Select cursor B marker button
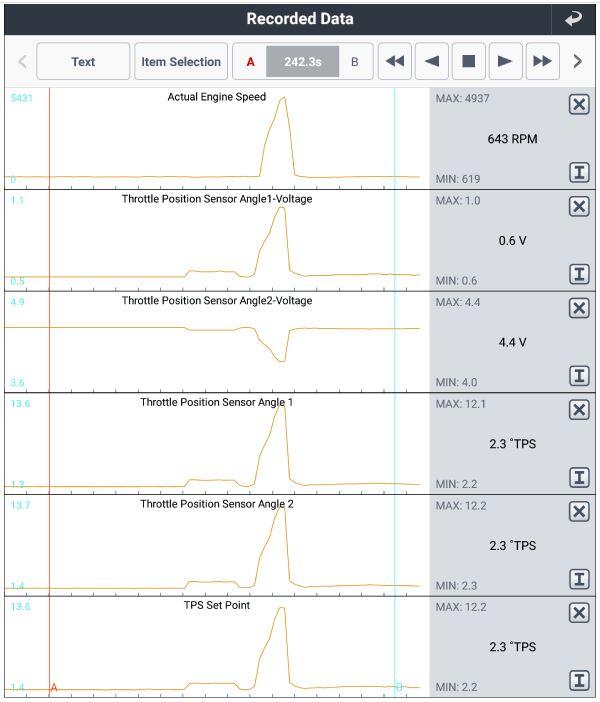 (354, 62)
